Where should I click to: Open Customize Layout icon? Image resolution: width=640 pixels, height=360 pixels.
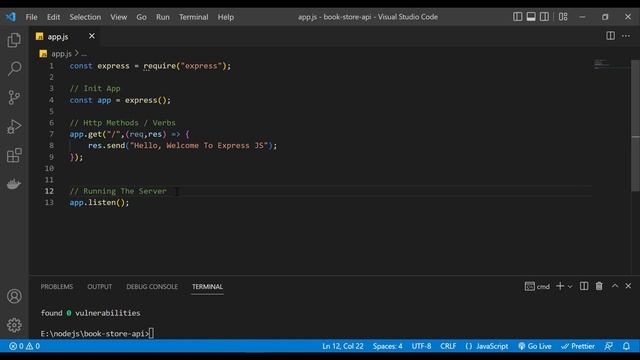tap(563, 17)
